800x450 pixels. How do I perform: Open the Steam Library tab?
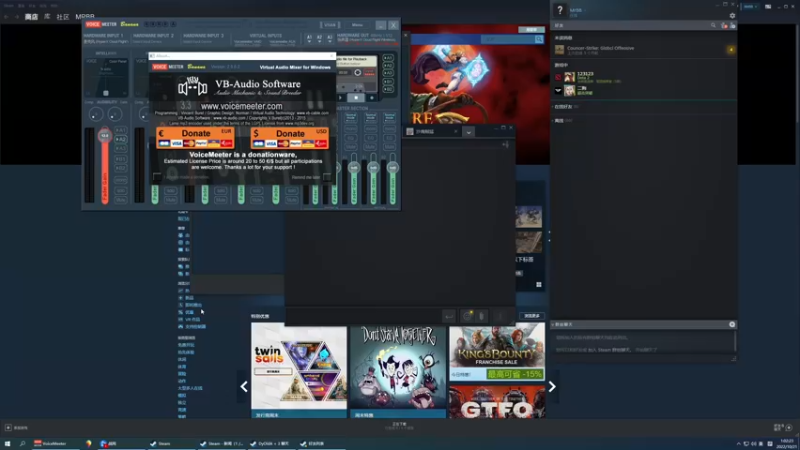click(47, 17)
